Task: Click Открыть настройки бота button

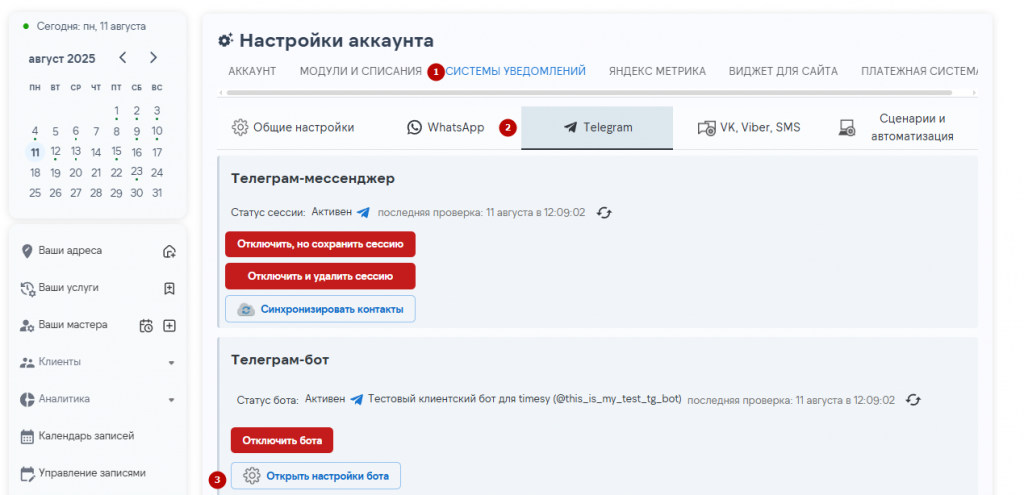Action: tap(316, 476)
